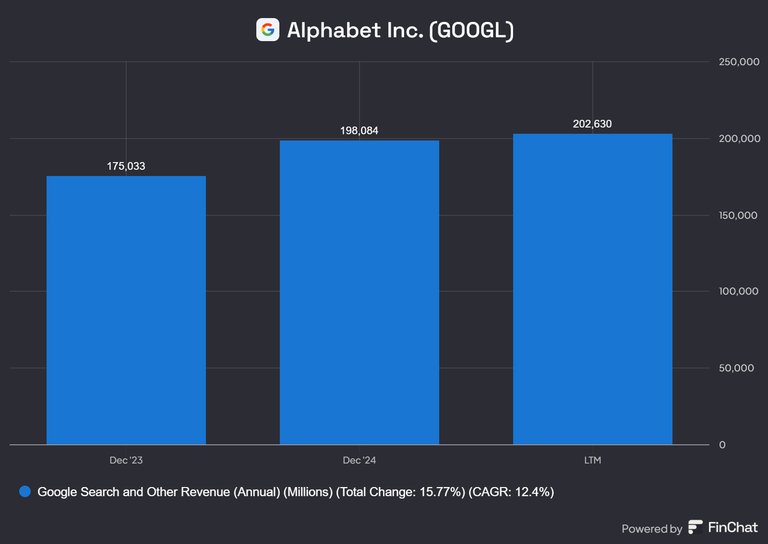Viewport: 768px width, 544px height.
Task: Click the Dec '24 axis label
Action: click(359, 460)
